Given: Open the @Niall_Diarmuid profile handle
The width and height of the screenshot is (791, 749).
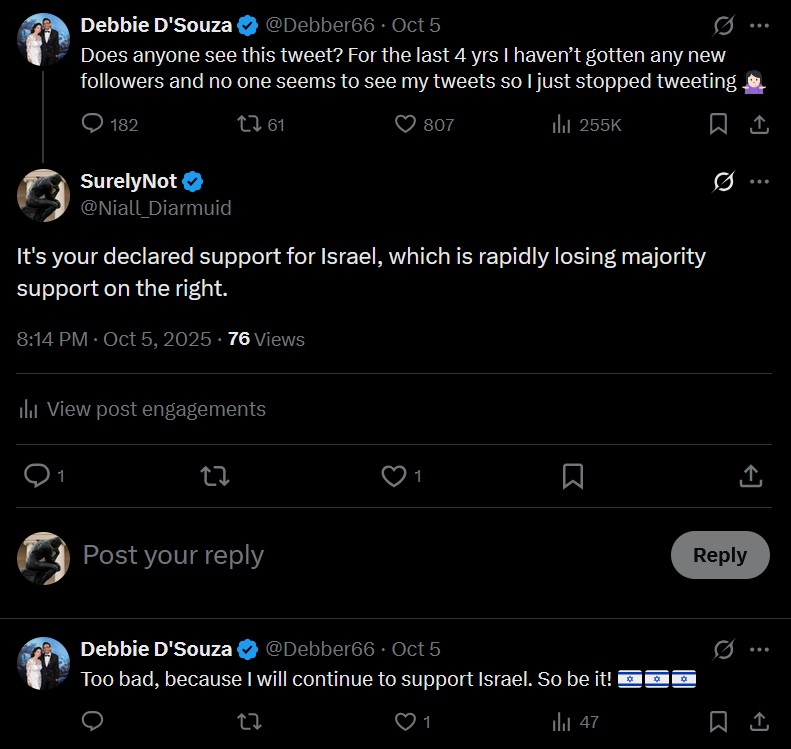Looking at the screenshot, I should tap(155, 208).
